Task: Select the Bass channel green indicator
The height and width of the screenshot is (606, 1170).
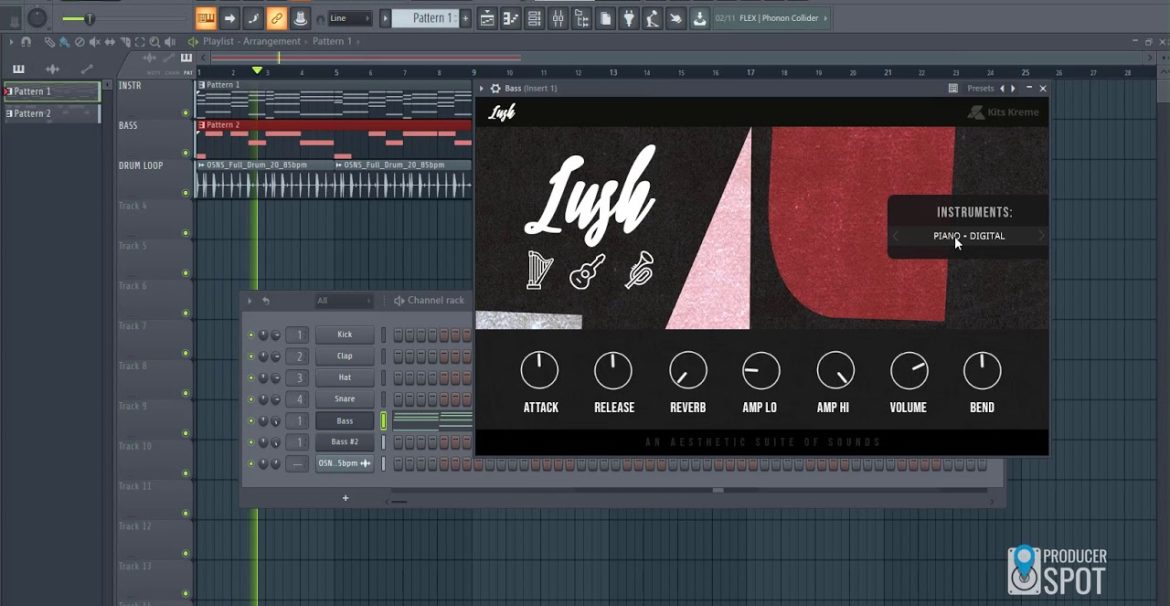Action: tap(384, 421)
